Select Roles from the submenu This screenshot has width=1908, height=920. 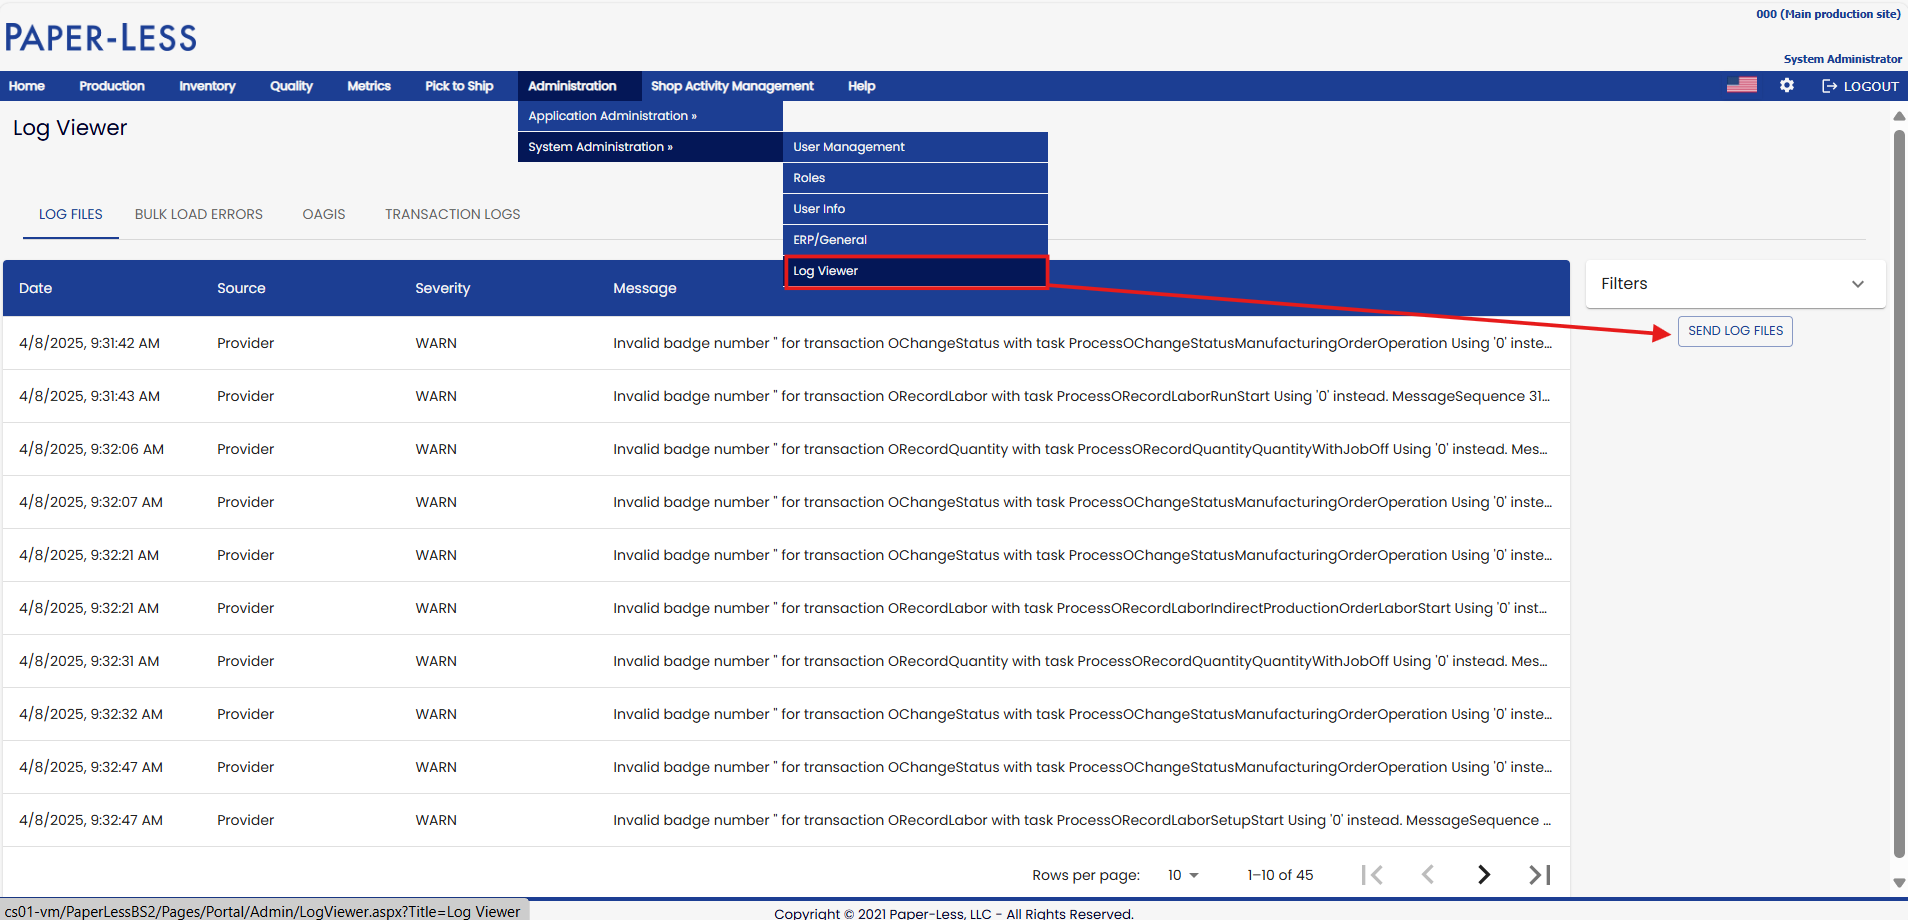(x=915, y=178)
